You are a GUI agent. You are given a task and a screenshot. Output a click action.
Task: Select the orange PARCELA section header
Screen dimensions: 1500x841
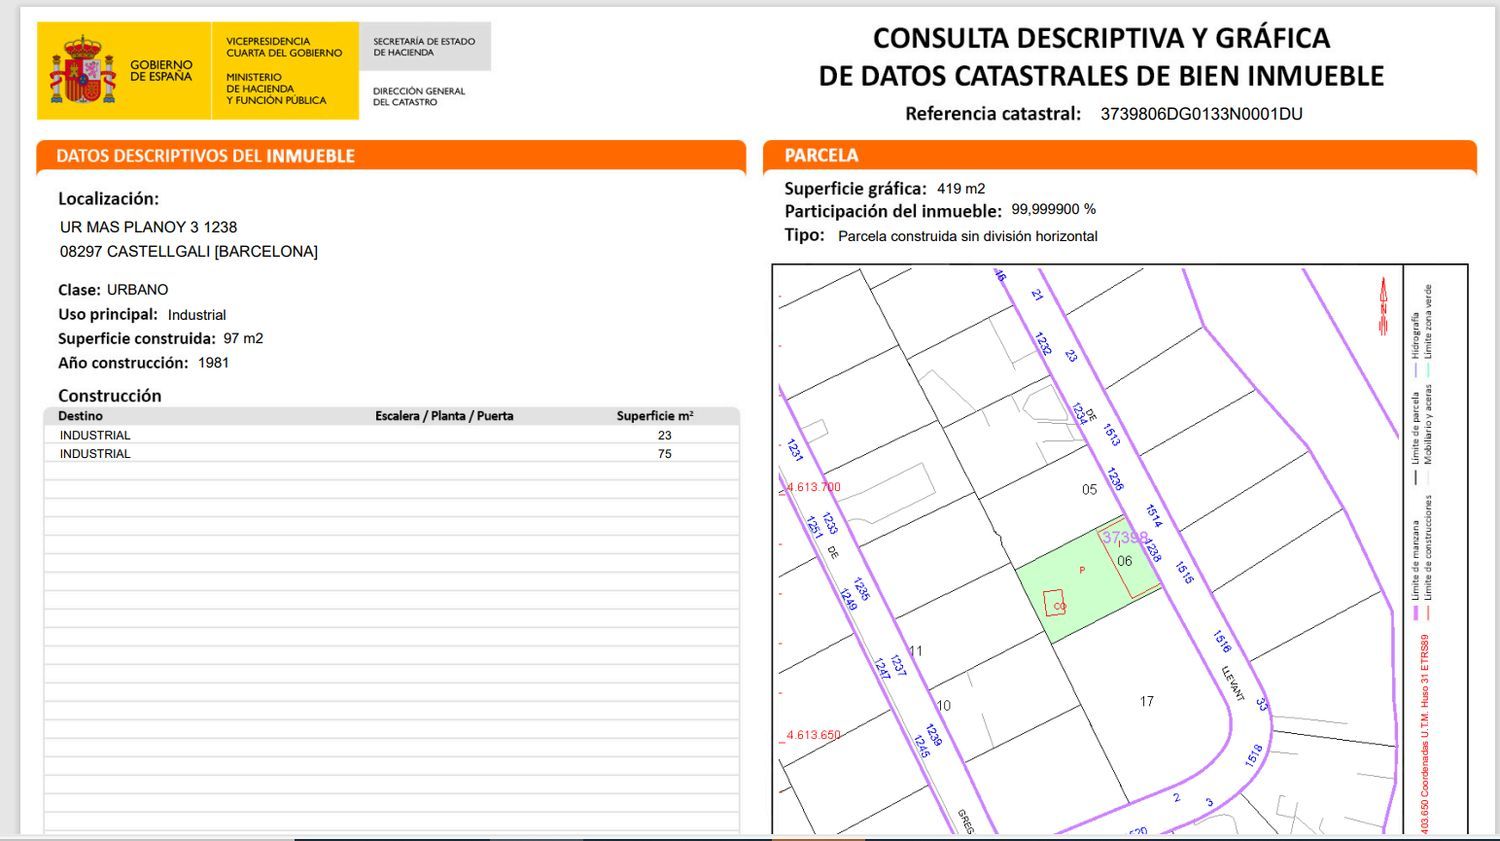pyautogui.click(x=821, y=156)
